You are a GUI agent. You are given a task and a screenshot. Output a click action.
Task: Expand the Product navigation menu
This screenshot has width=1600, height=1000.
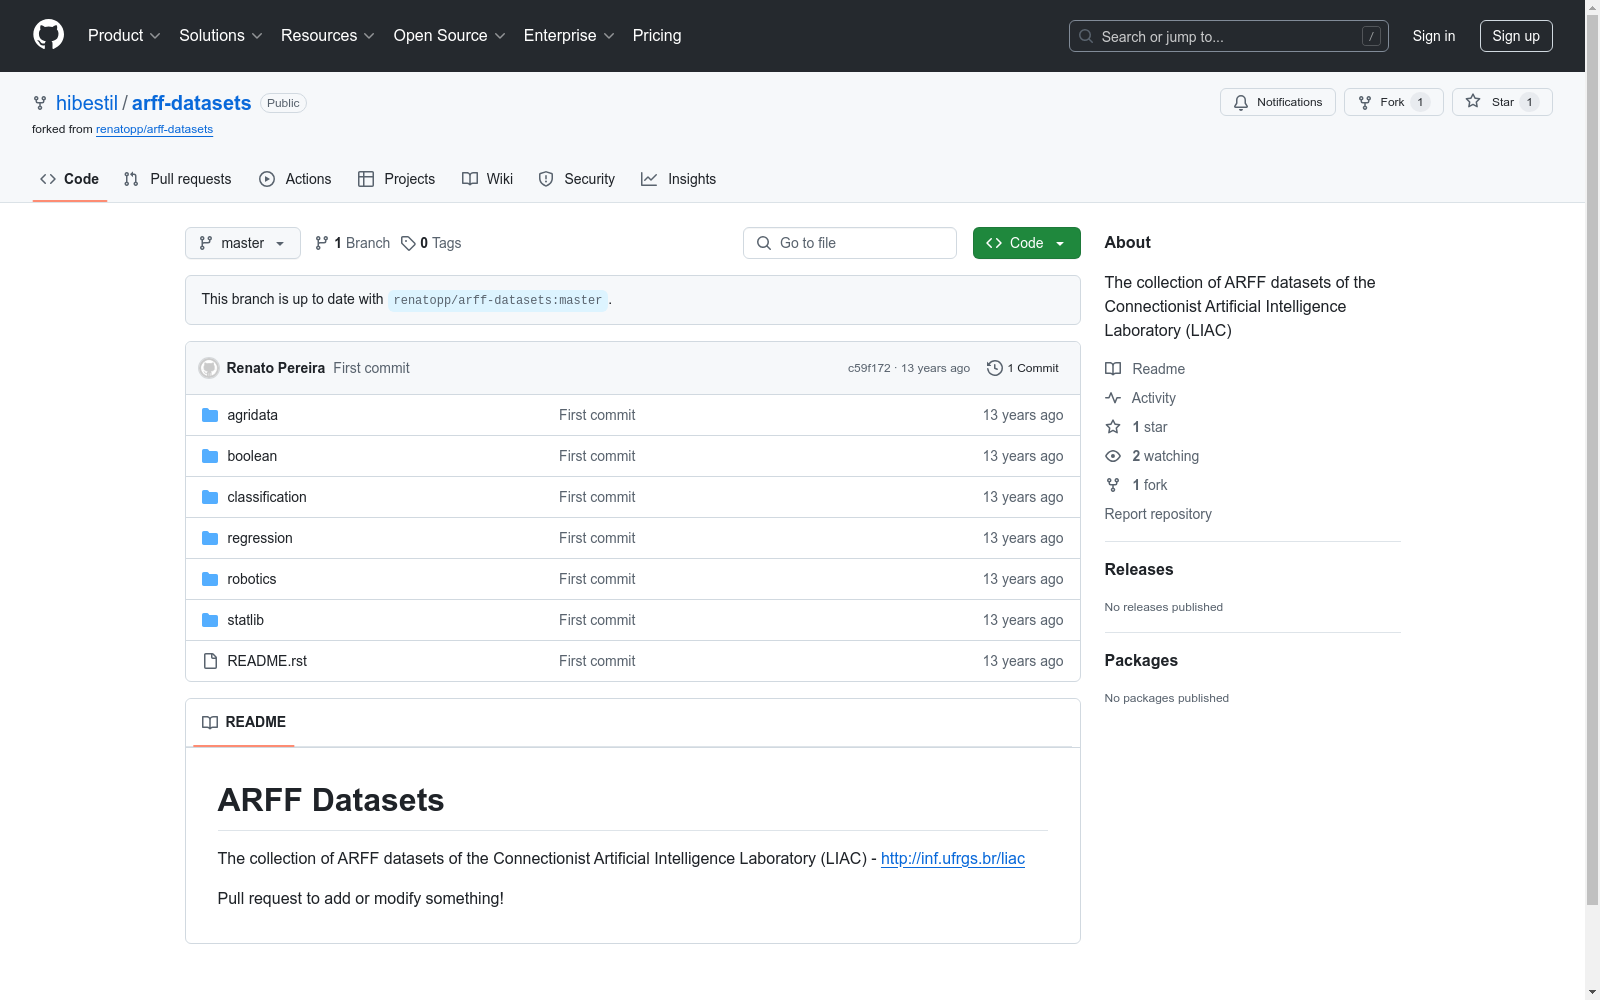(124, 36)
